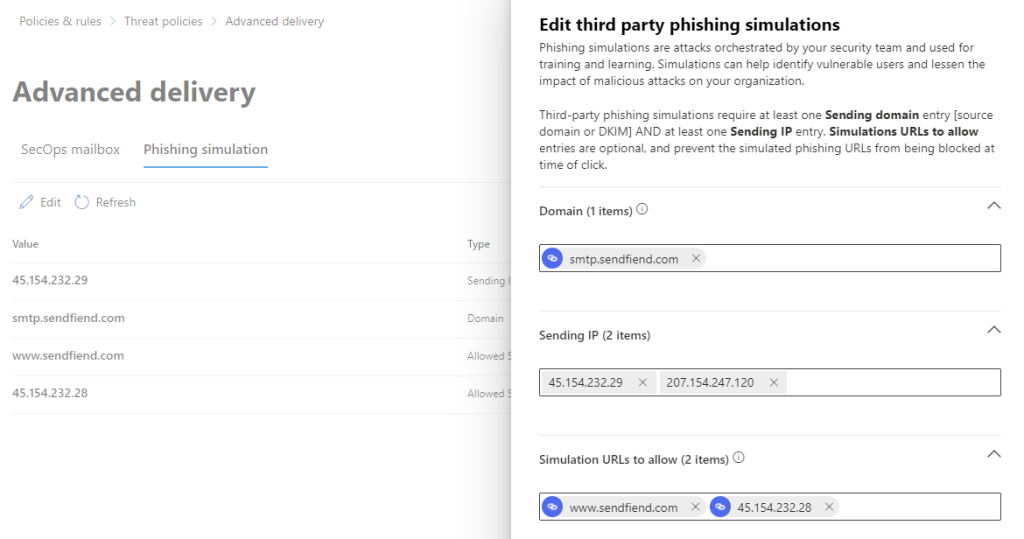This screenshot has height=539, width=1024.
Task: Collapse the Domain section chevron
Action: 993,206
